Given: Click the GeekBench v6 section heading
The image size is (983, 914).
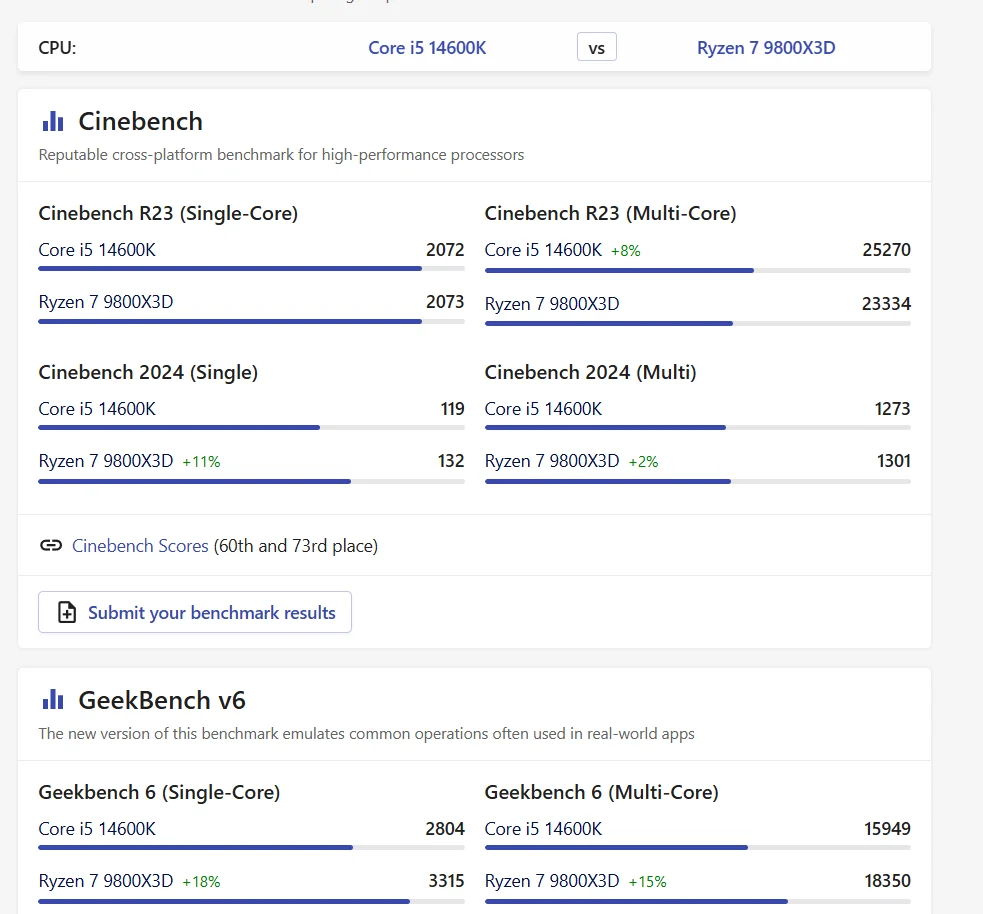Looking at the screenshot, I should [162, 700].
